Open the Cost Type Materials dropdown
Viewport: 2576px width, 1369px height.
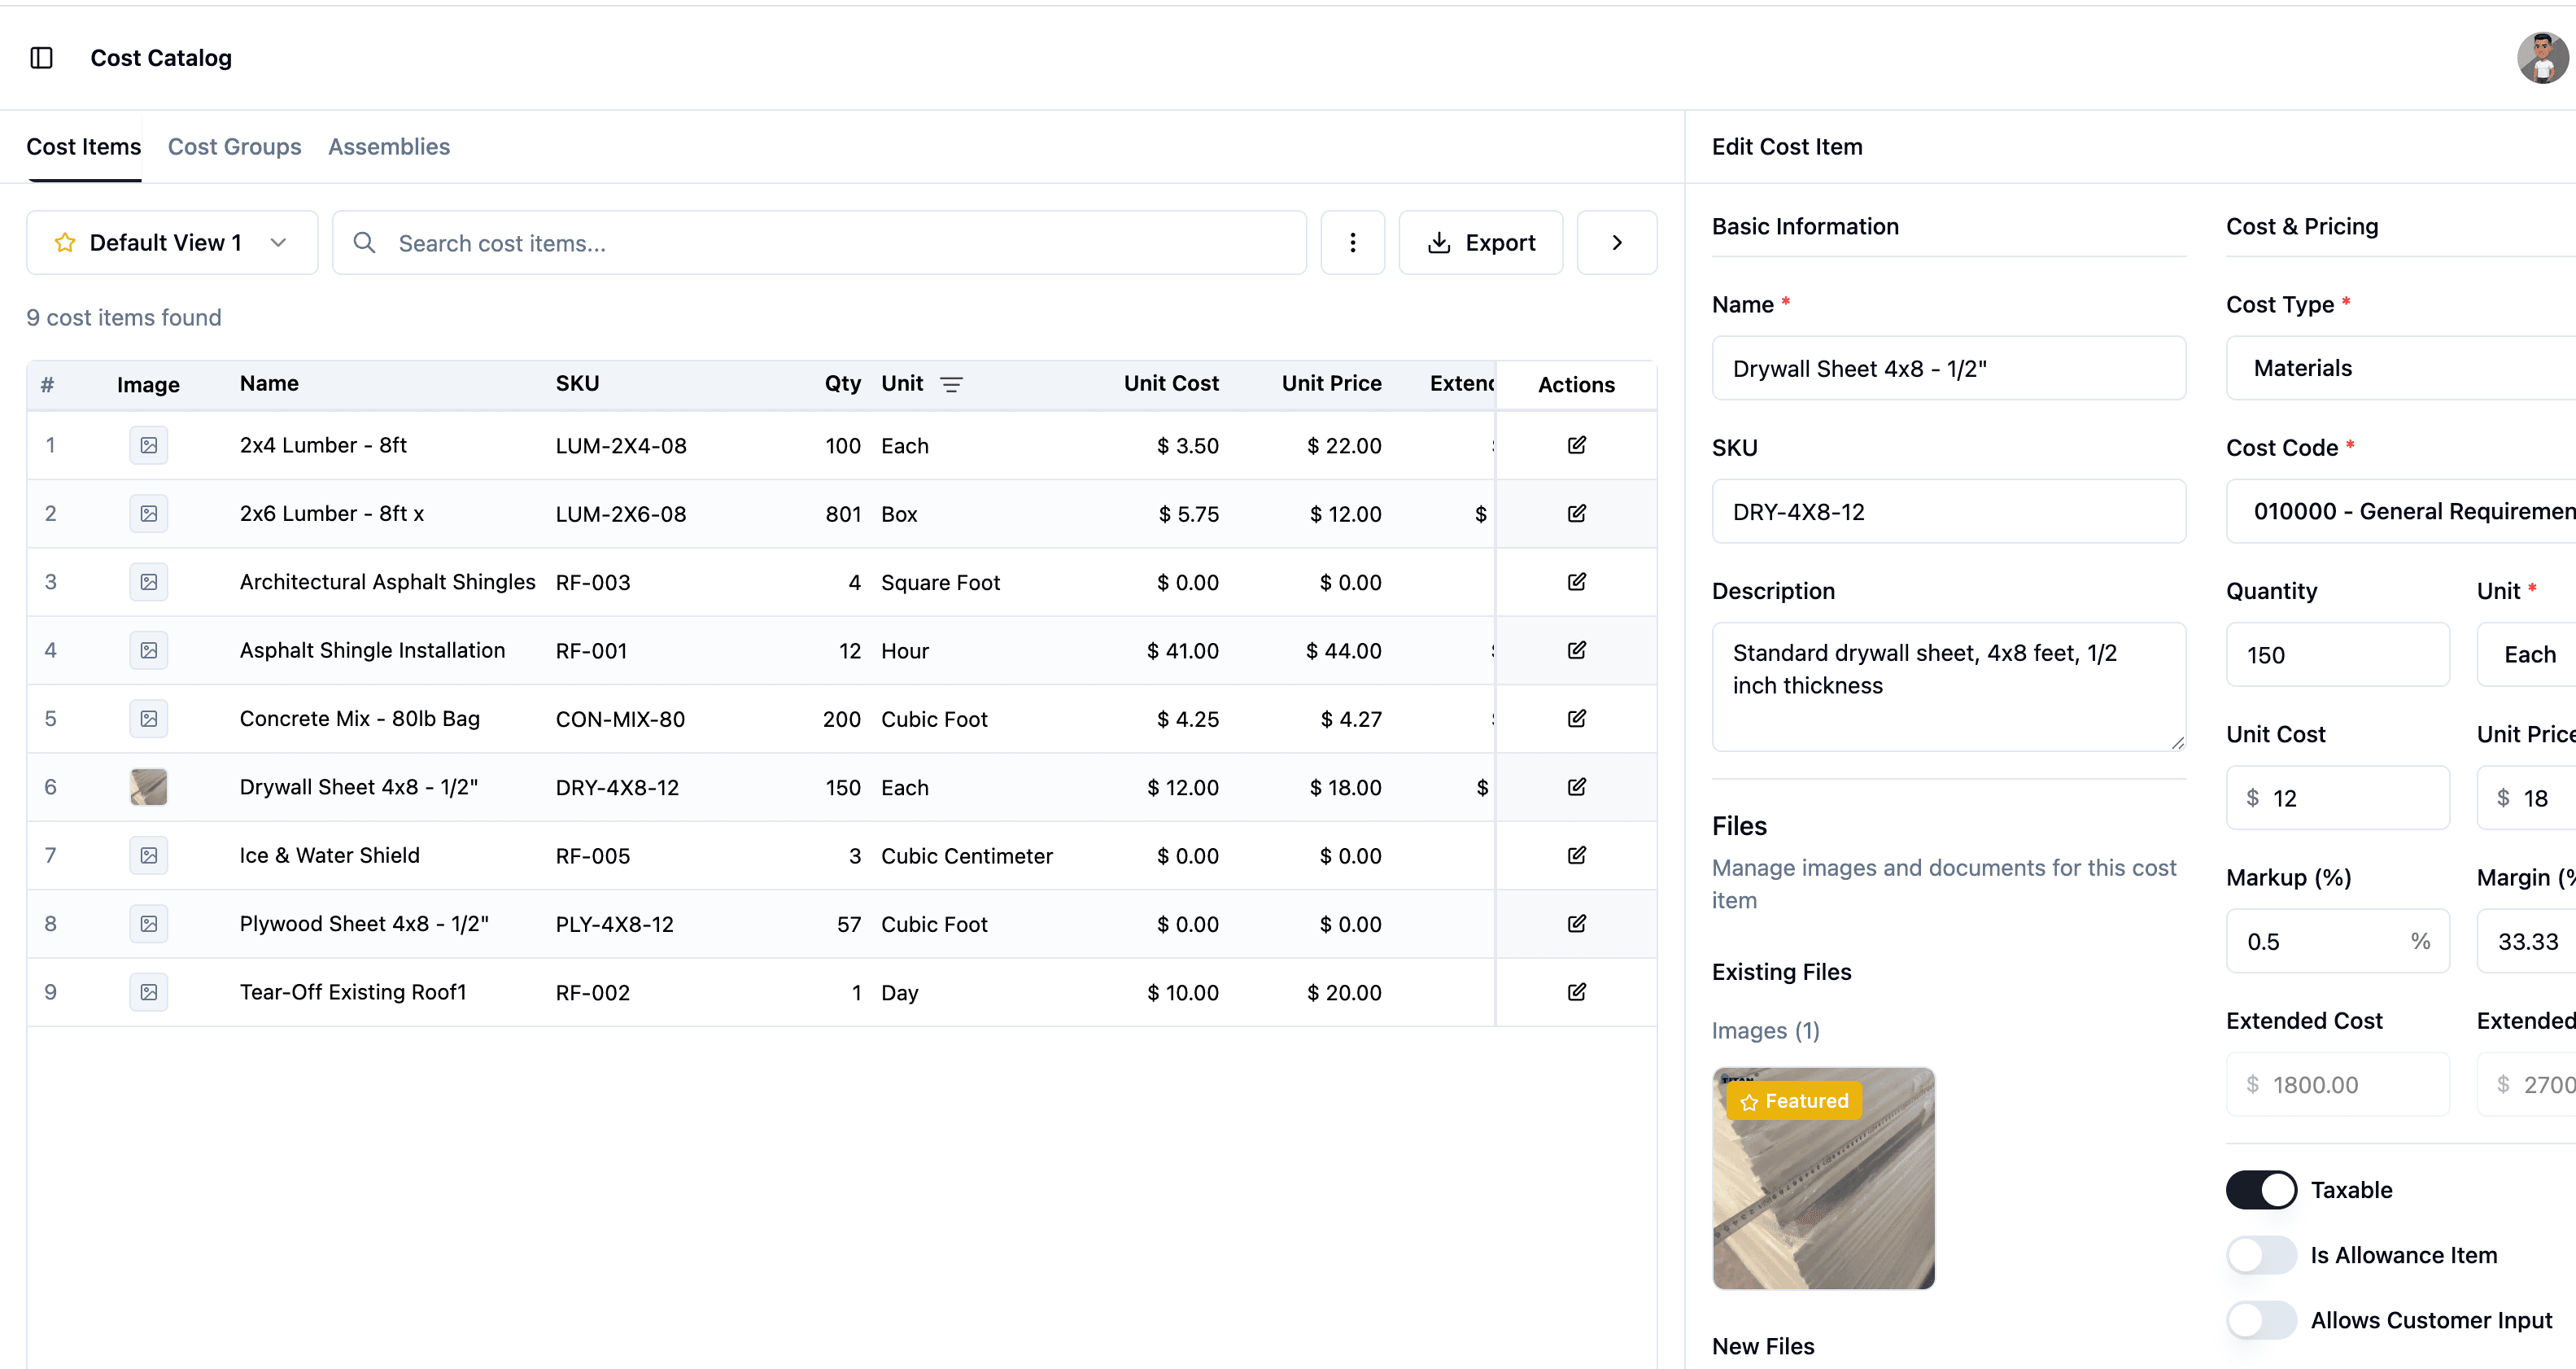click(x=2400, y=368)
